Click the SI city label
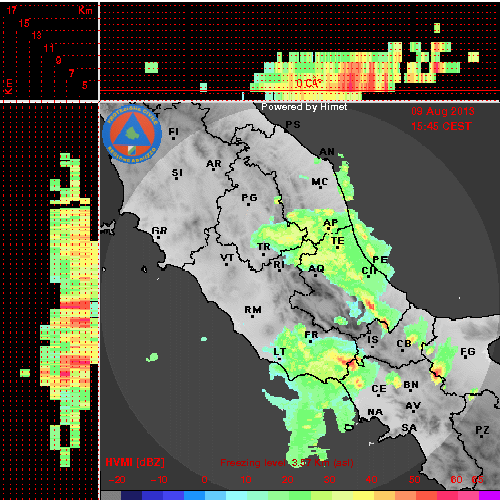This screenshot has width=500, height=500. tap(177, 173)
